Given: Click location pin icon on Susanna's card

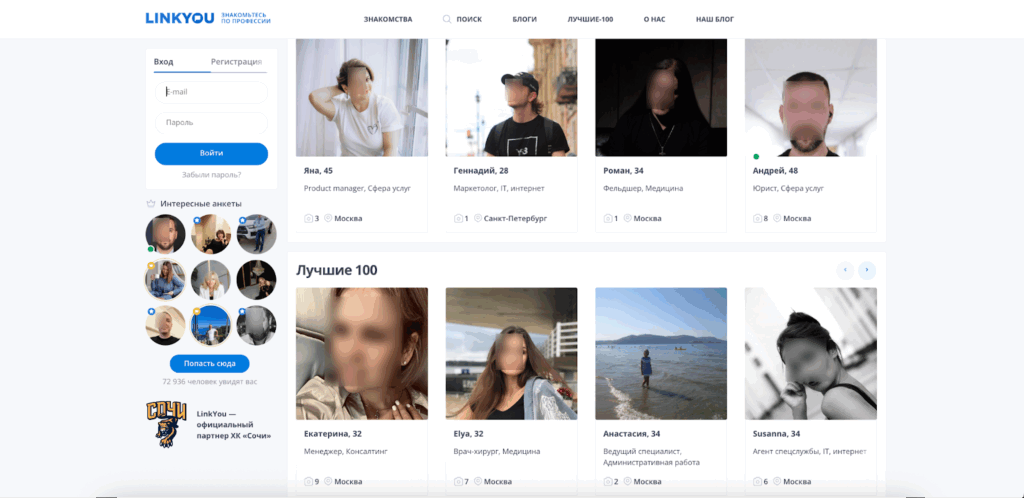Looking at the screenshot, I should pyautogui.click(x=777, y=482).
